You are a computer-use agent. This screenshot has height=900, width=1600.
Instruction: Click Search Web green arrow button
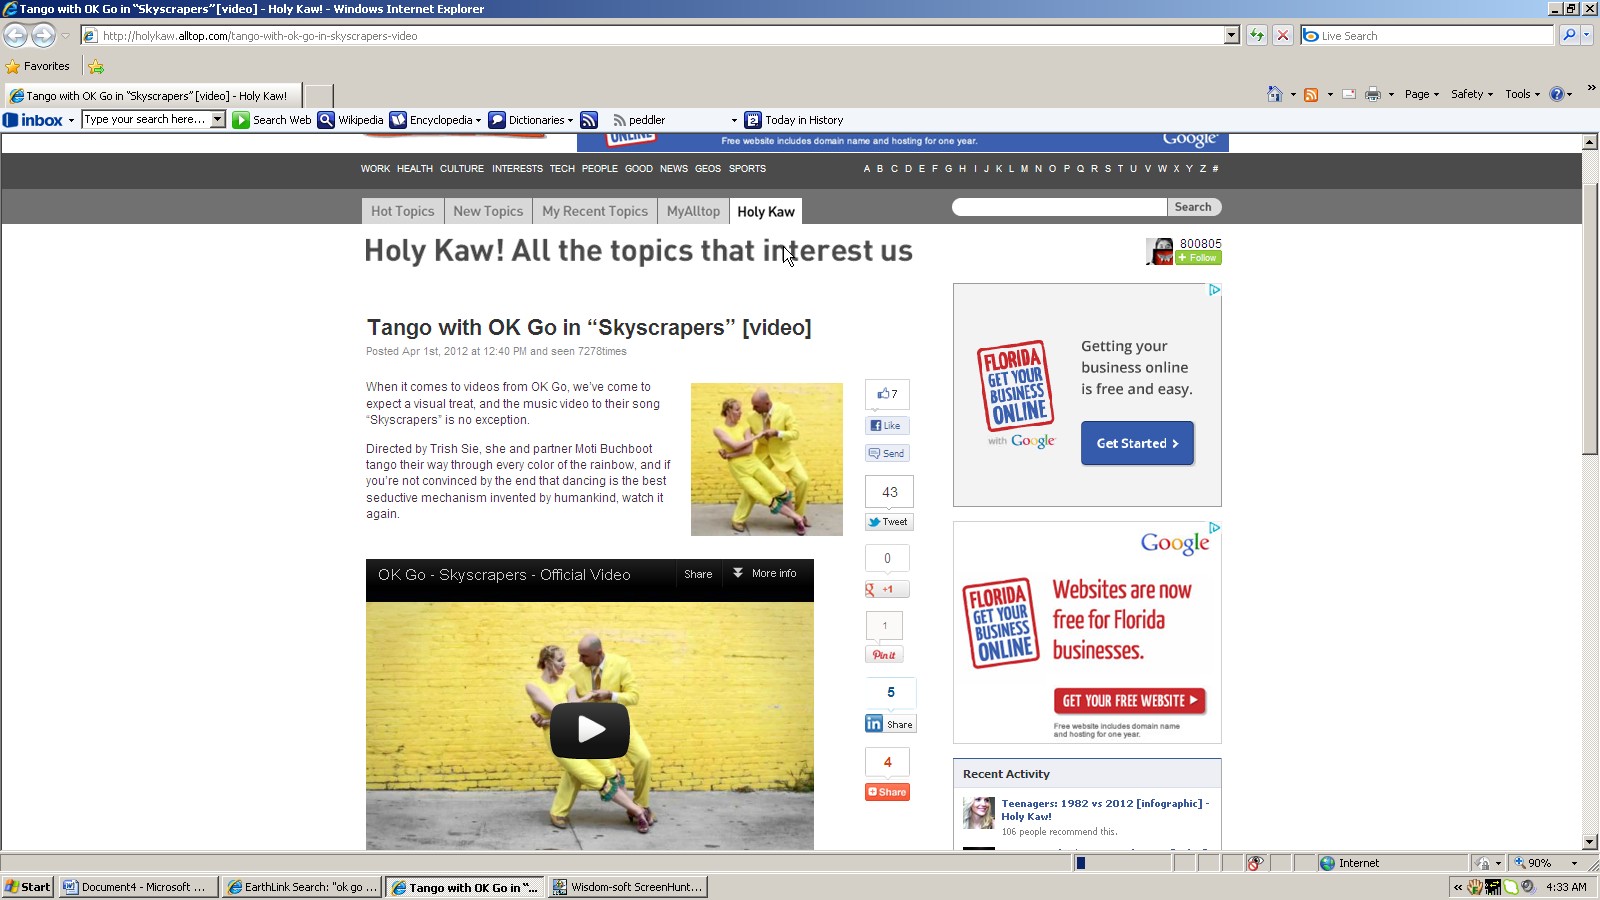click(272, 120)
